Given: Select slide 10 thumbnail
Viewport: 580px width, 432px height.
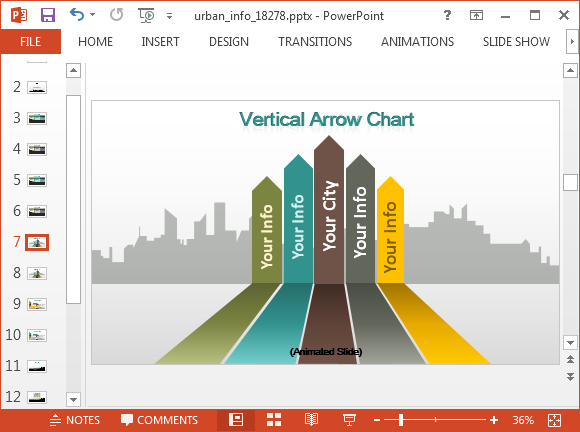Looking at the screenshot, I should pyautogui.click(x=37, y=335).
